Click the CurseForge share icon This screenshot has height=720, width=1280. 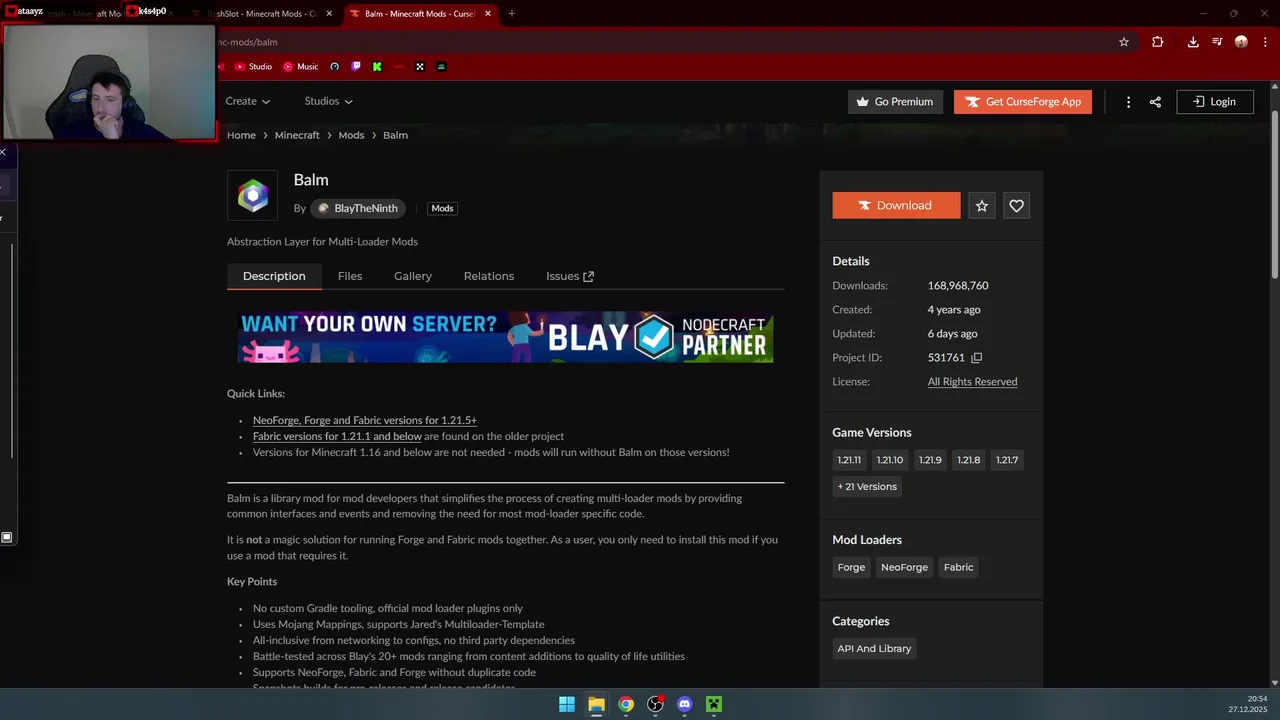tap(1155, 102)
